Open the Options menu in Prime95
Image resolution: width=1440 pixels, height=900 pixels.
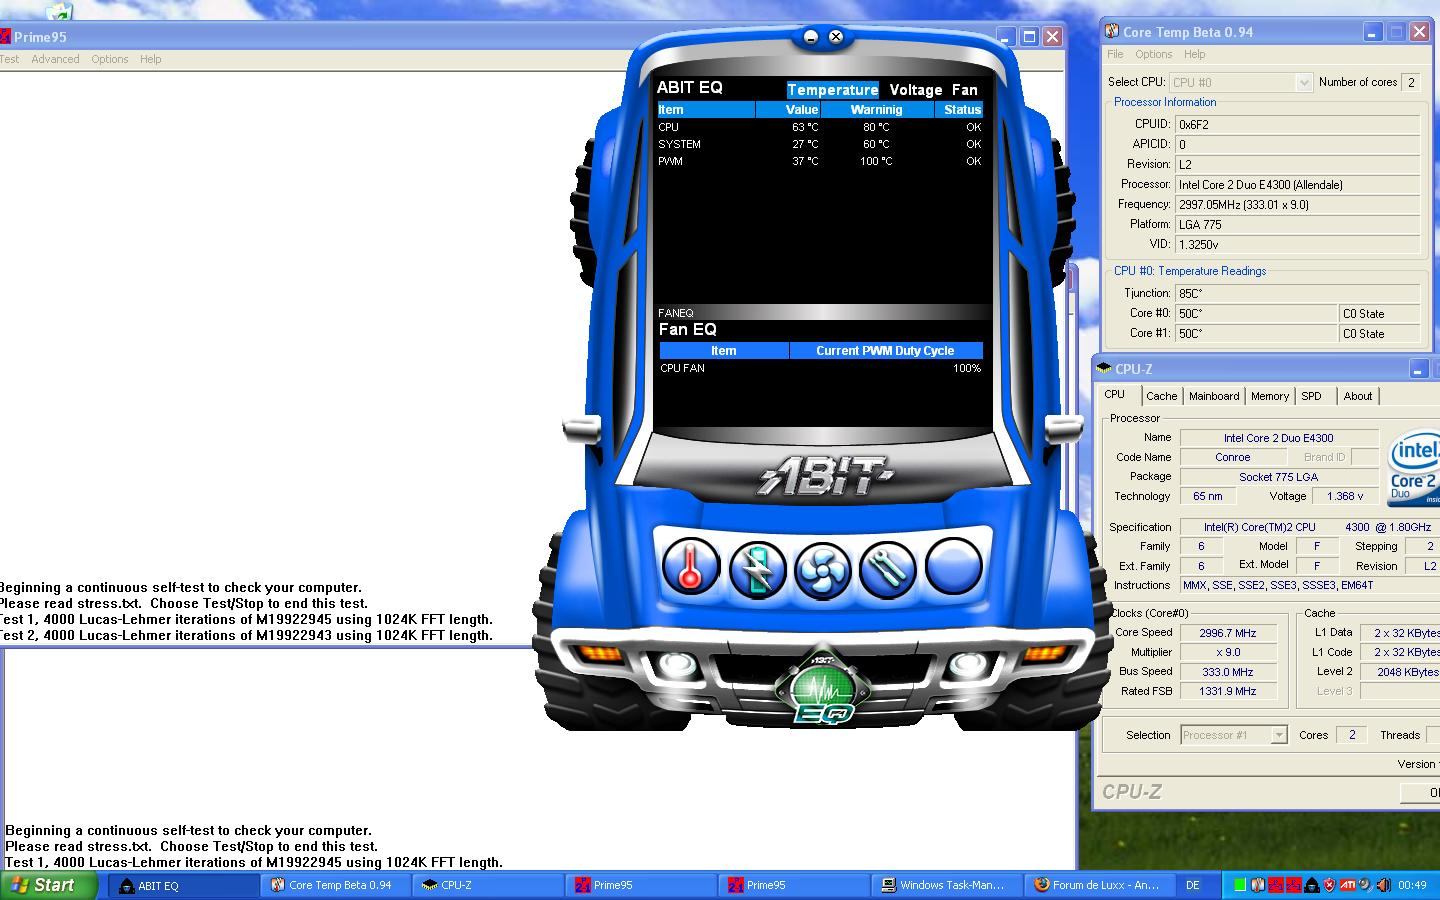[110, 59]
